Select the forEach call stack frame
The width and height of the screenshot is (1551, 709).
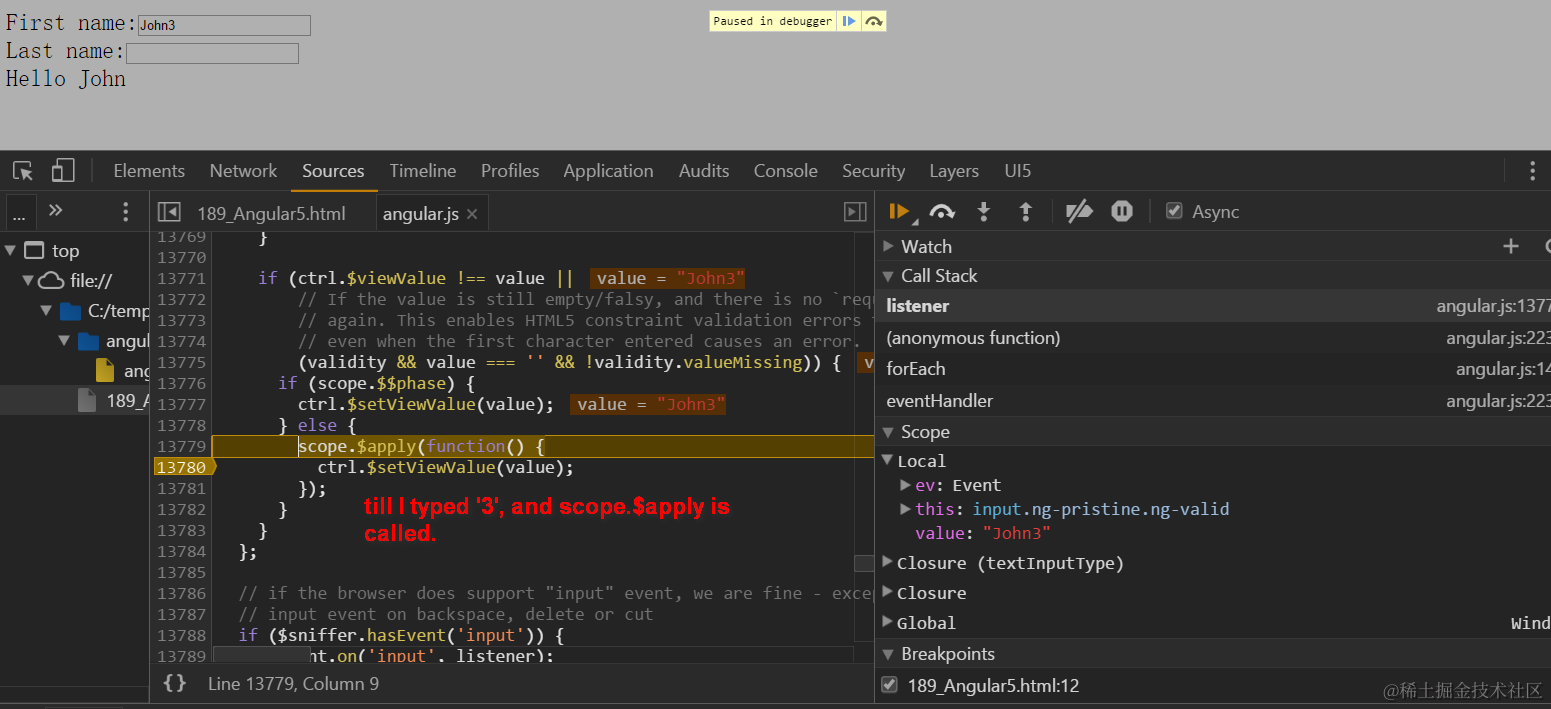tap(1213, 369)
